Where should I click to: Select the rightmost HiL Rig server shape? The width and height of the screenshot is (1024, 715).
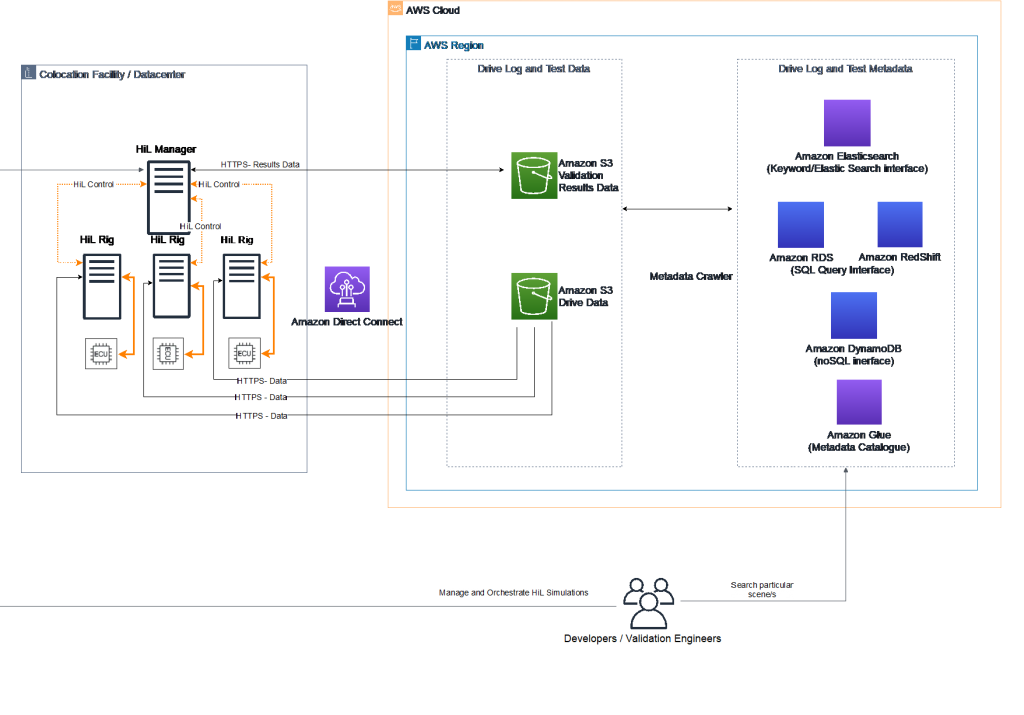click(x=241, y=283)
